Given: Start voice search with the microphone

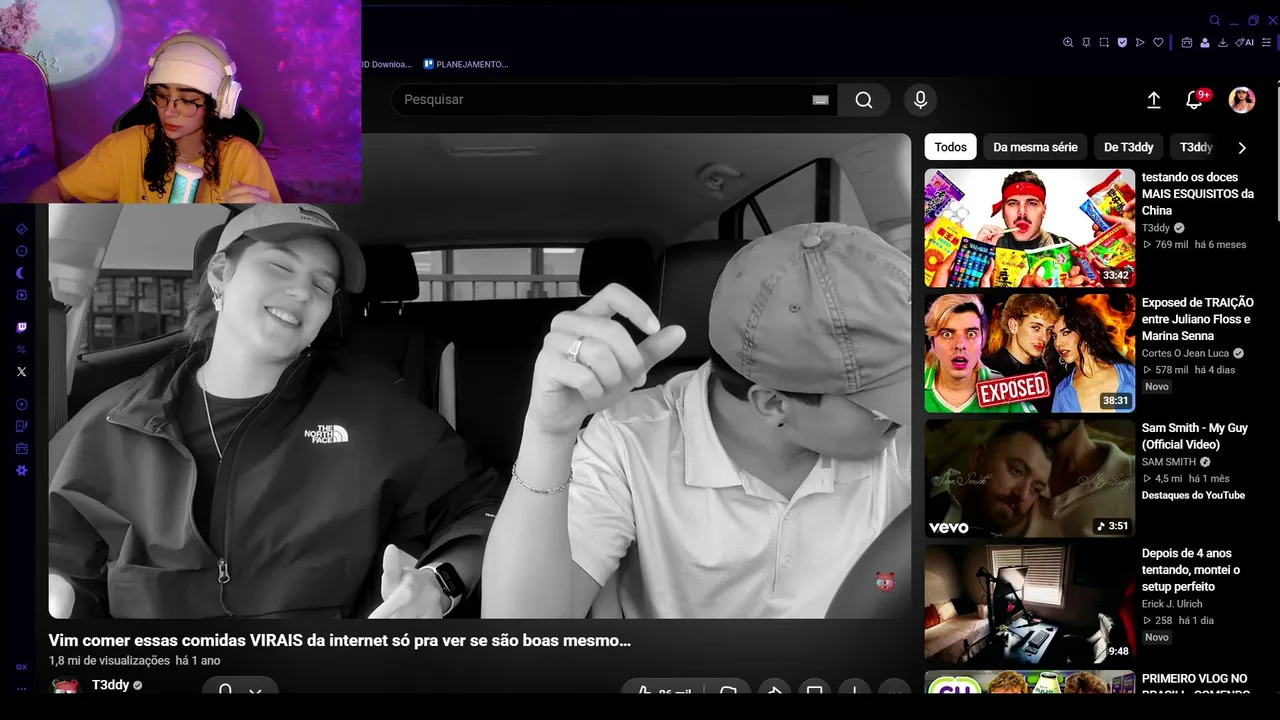Looking at the screenshot, I should (920, 100).
